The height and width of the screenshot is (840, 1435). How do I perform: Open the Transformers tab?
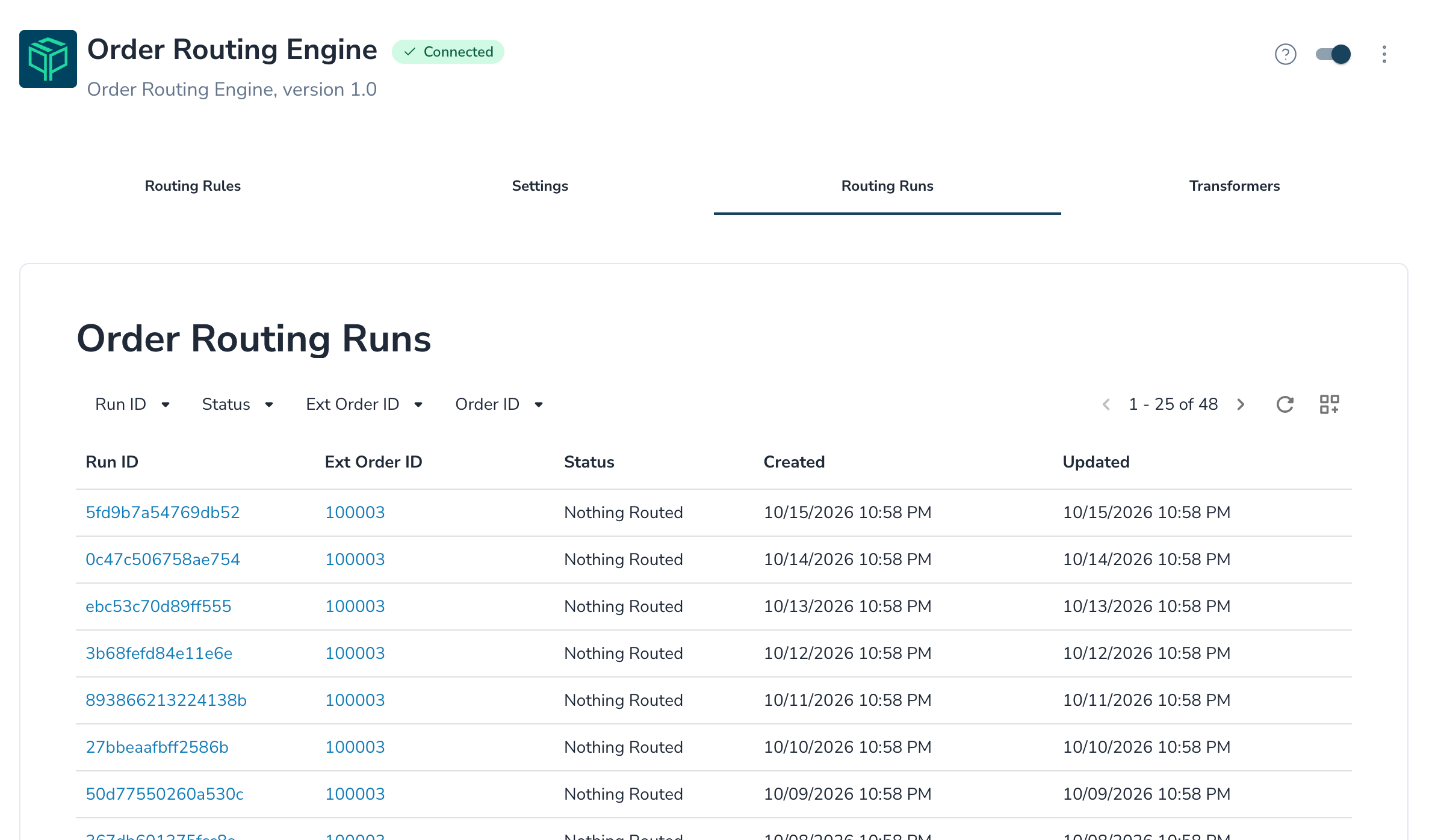[1234, 186]
